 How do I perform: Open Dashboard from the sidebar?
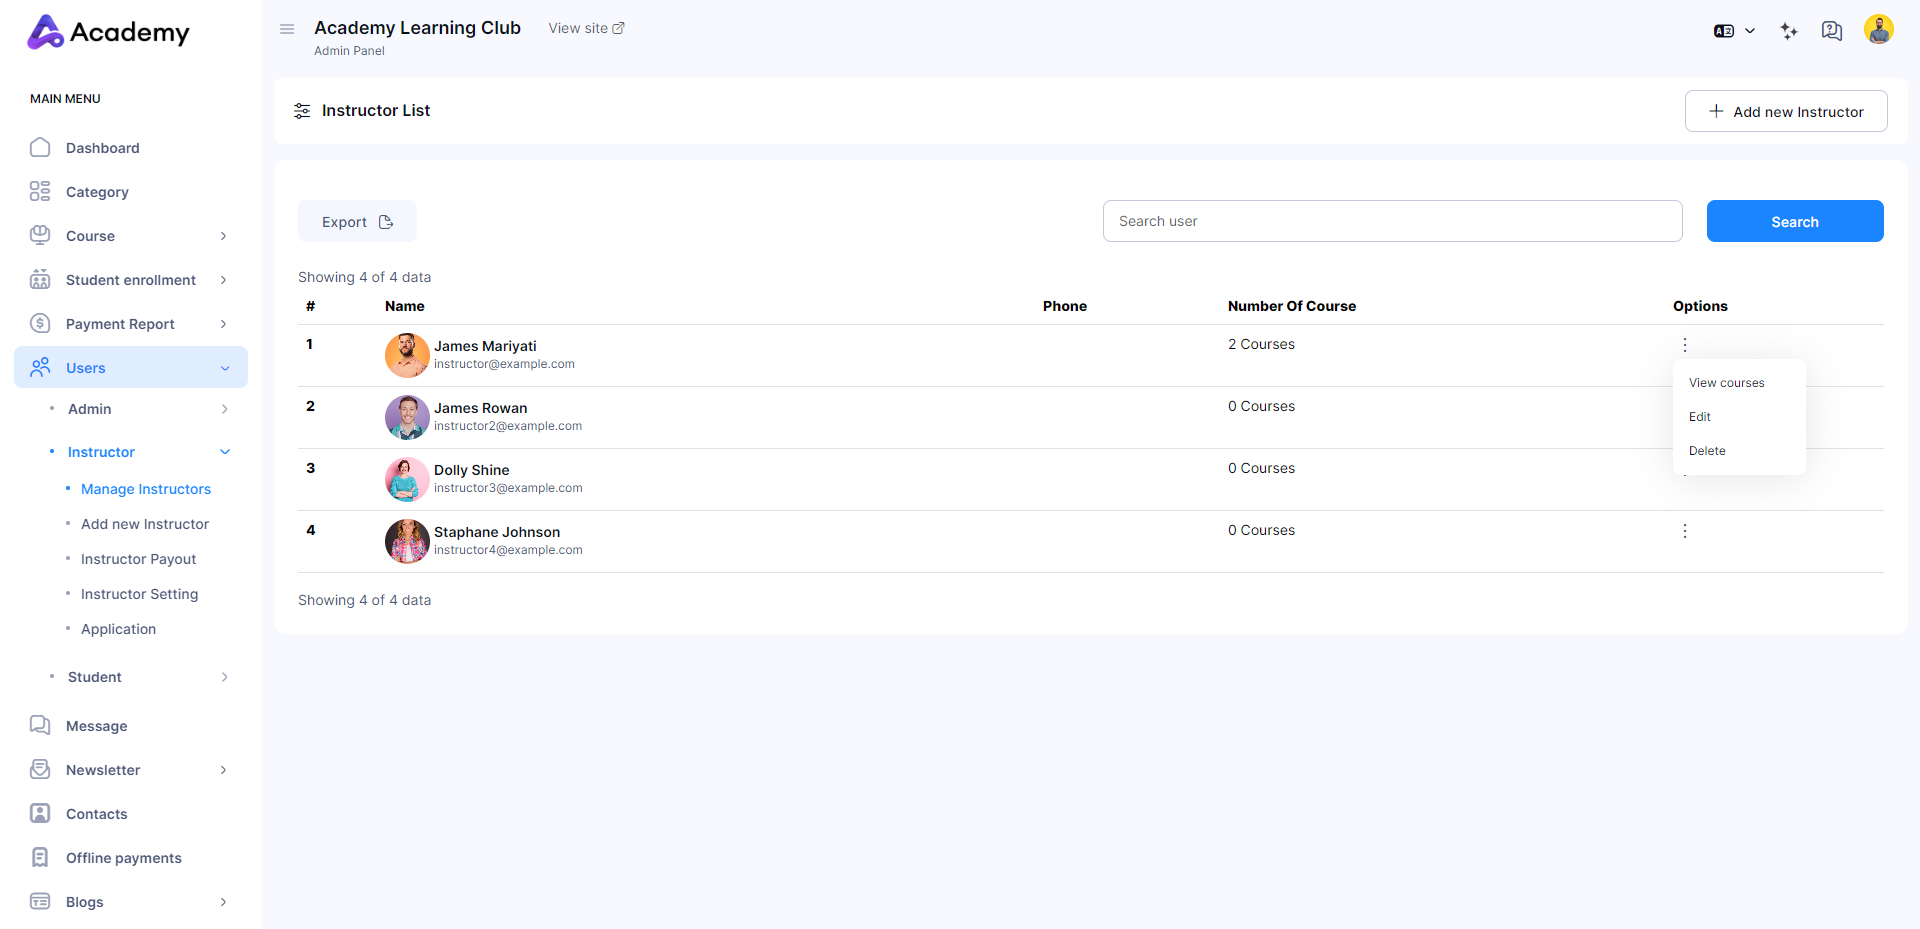102,148
